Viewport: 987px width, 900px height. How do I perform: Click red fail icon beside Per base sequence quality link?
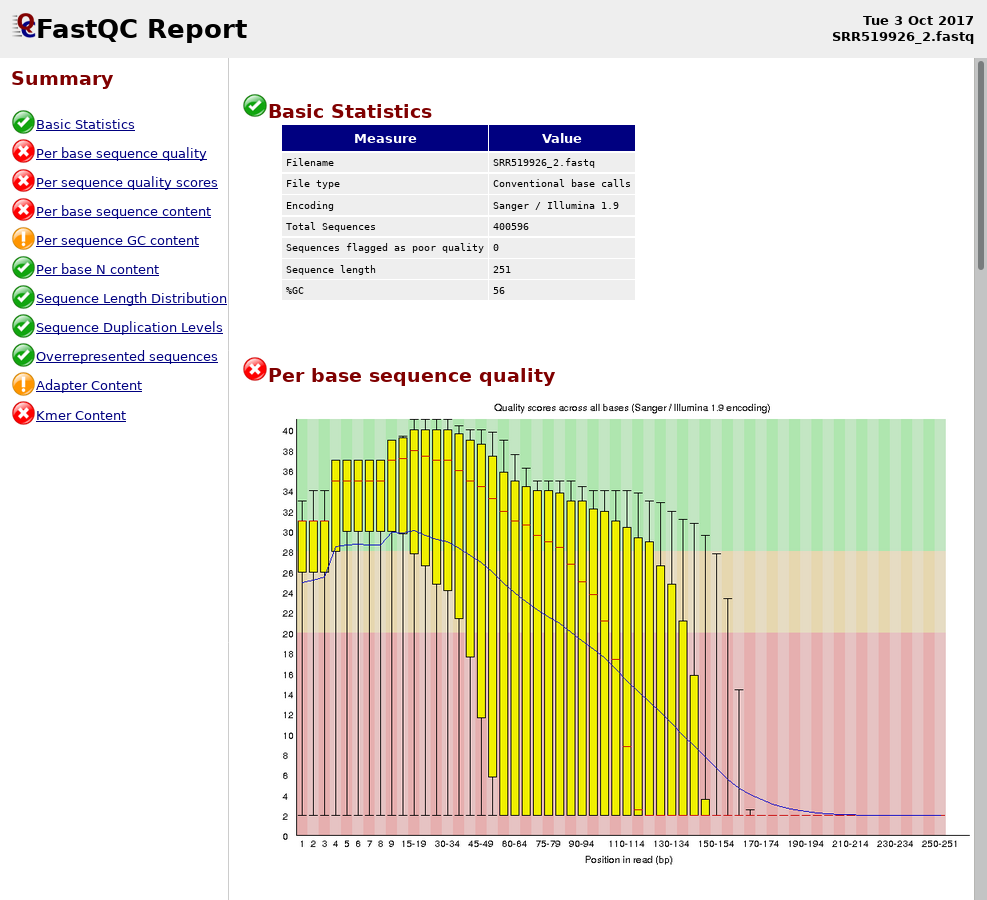(x=23, y=152)
